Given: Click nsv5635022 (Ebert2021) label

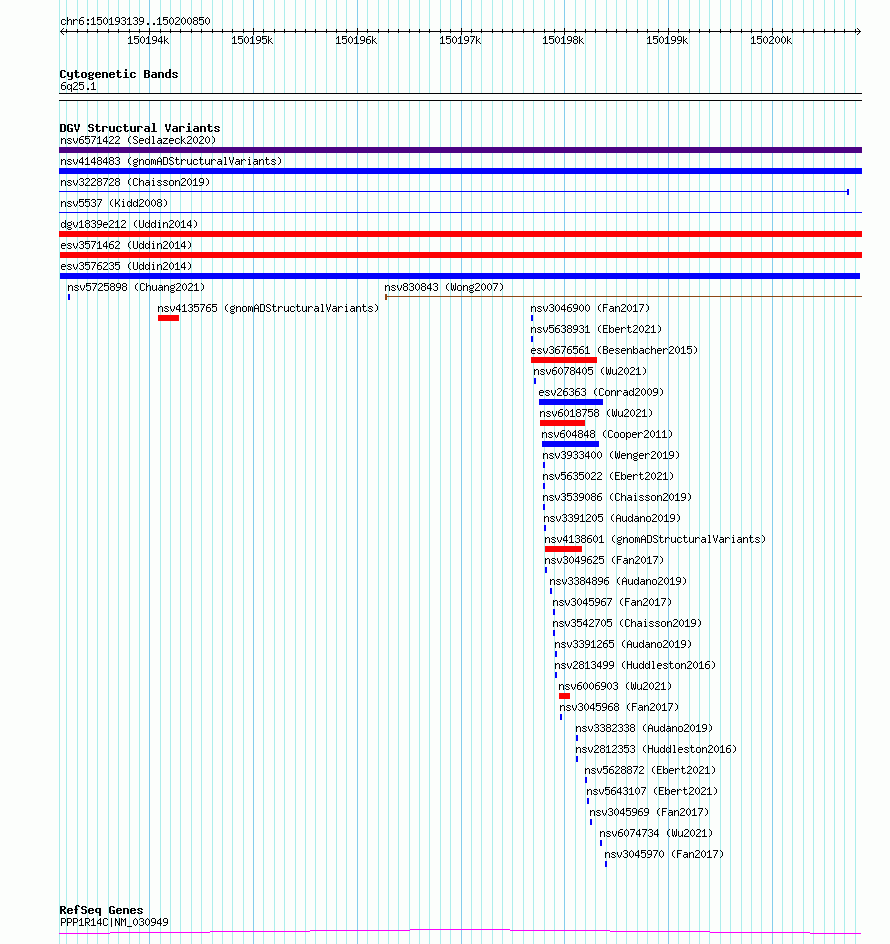Looking at the screenshot, I should (x=608, y=477).
